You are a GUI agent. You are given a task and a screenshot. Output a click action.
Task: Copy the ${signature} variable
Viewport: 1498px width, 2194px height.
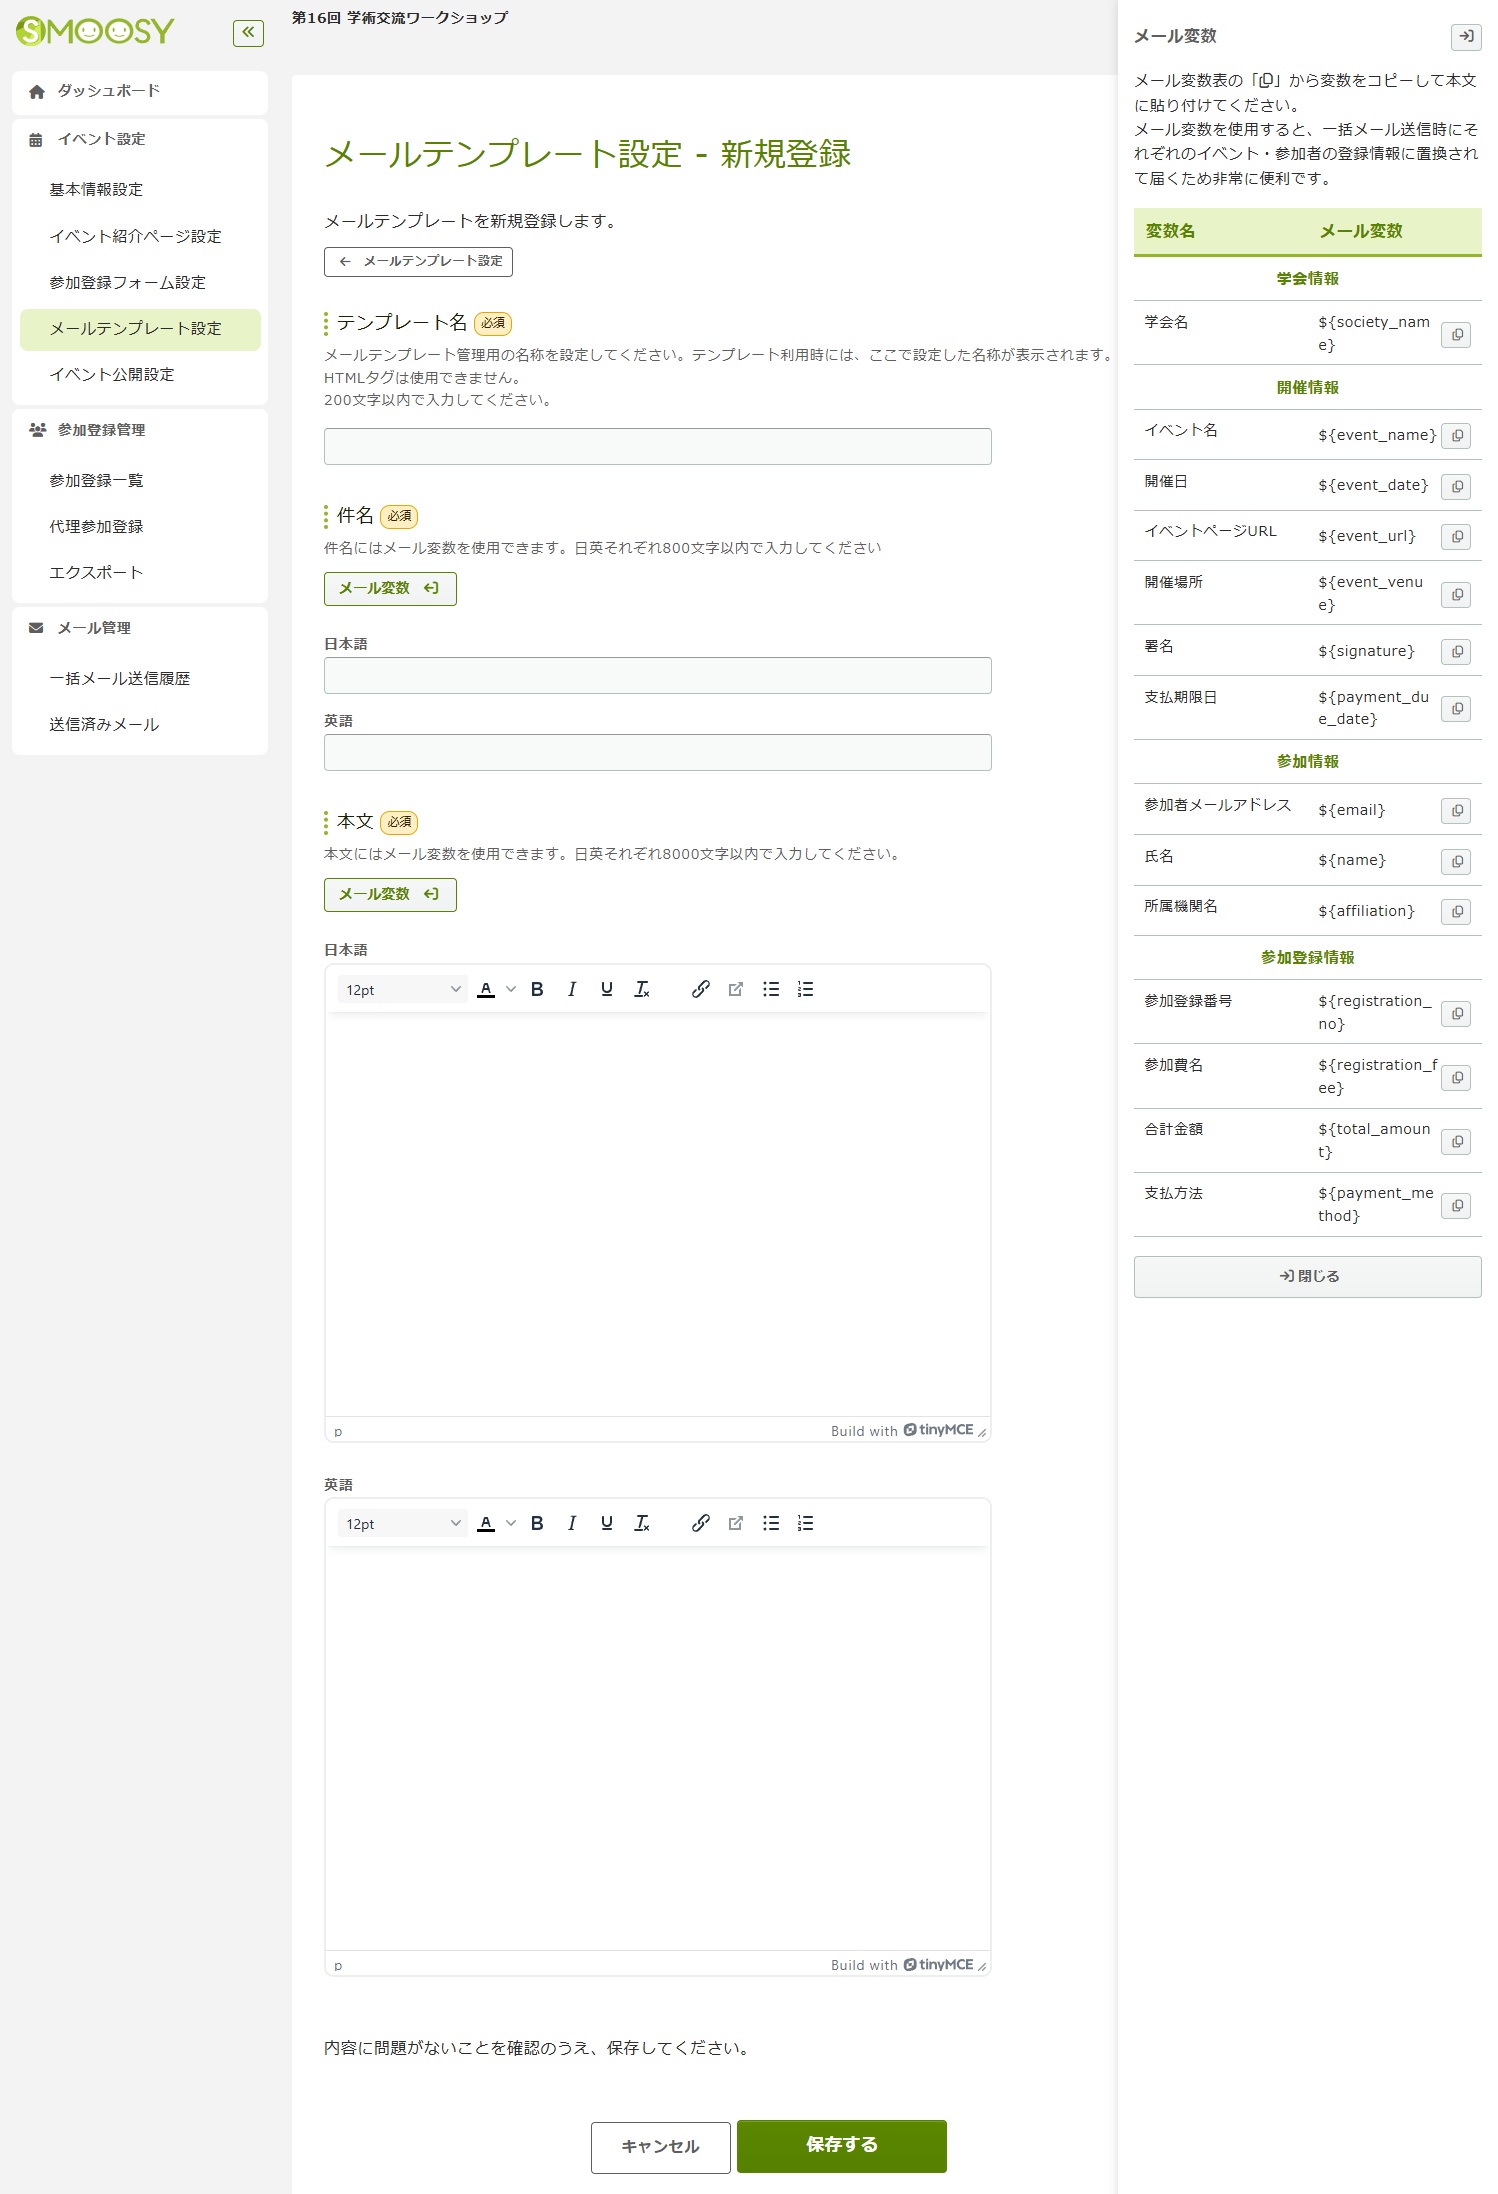tap(1456, 652)
